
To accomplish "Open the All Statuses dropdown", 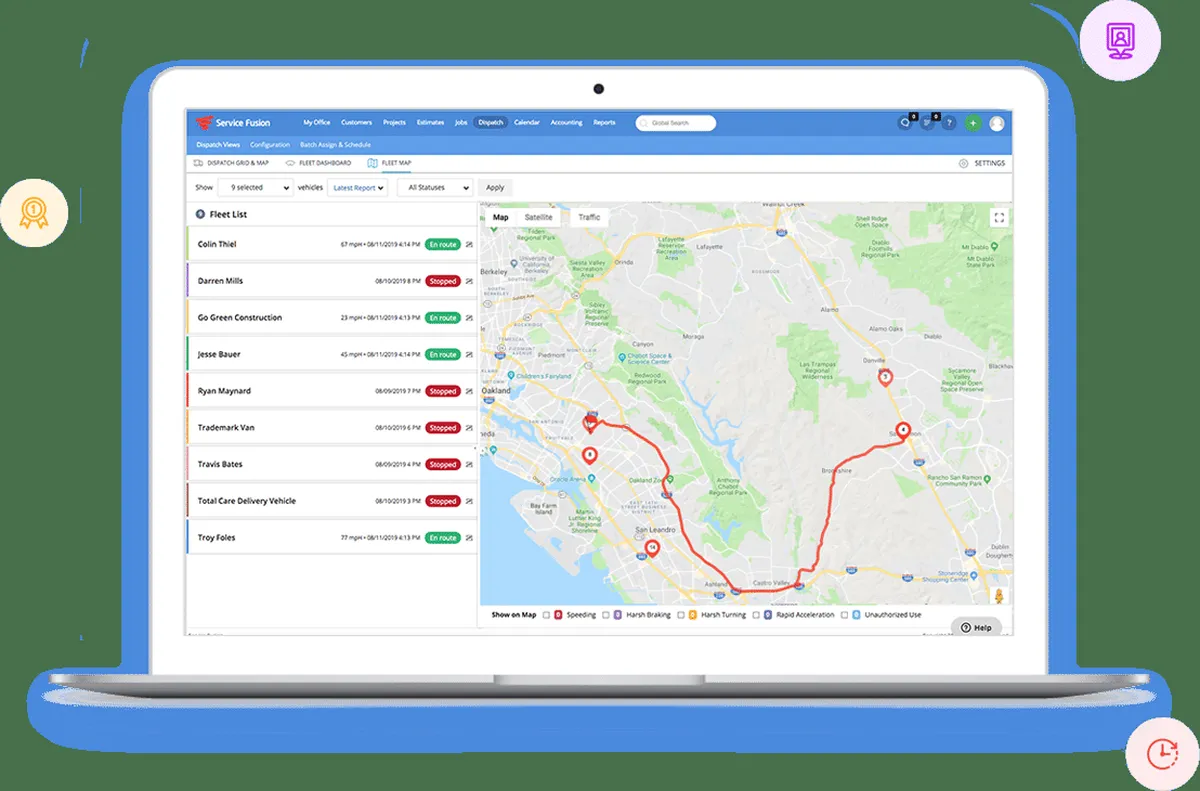I will pyautogui.click(x=435, y=187).
